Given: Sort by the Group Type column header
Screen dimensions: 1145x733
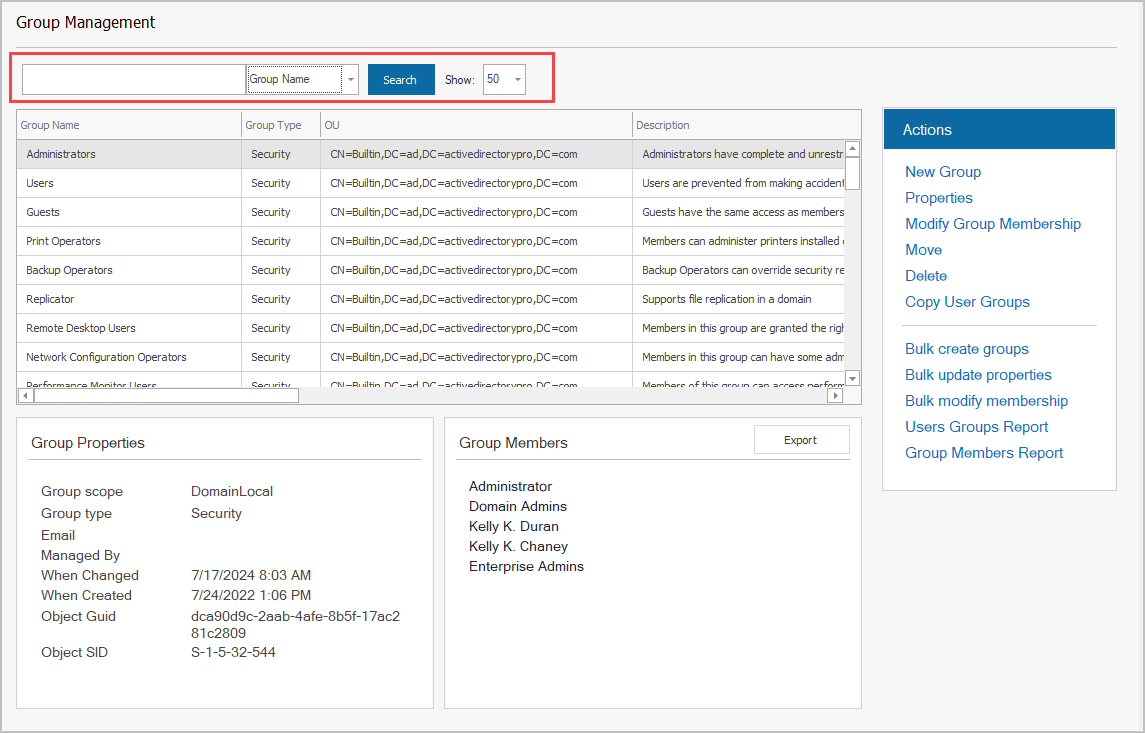Looking at the screenshot, I should [273, 125].
